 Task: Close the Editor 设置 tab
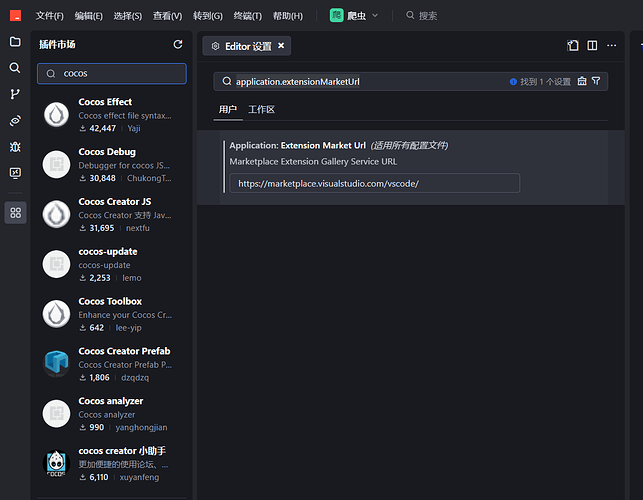(281, 46)
